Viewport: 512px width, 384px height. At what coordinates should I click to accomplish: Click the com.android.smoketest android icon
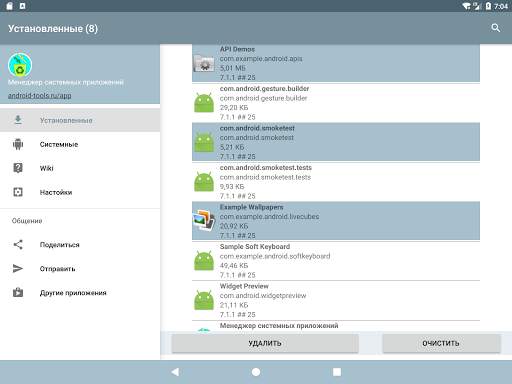[204, 142]
